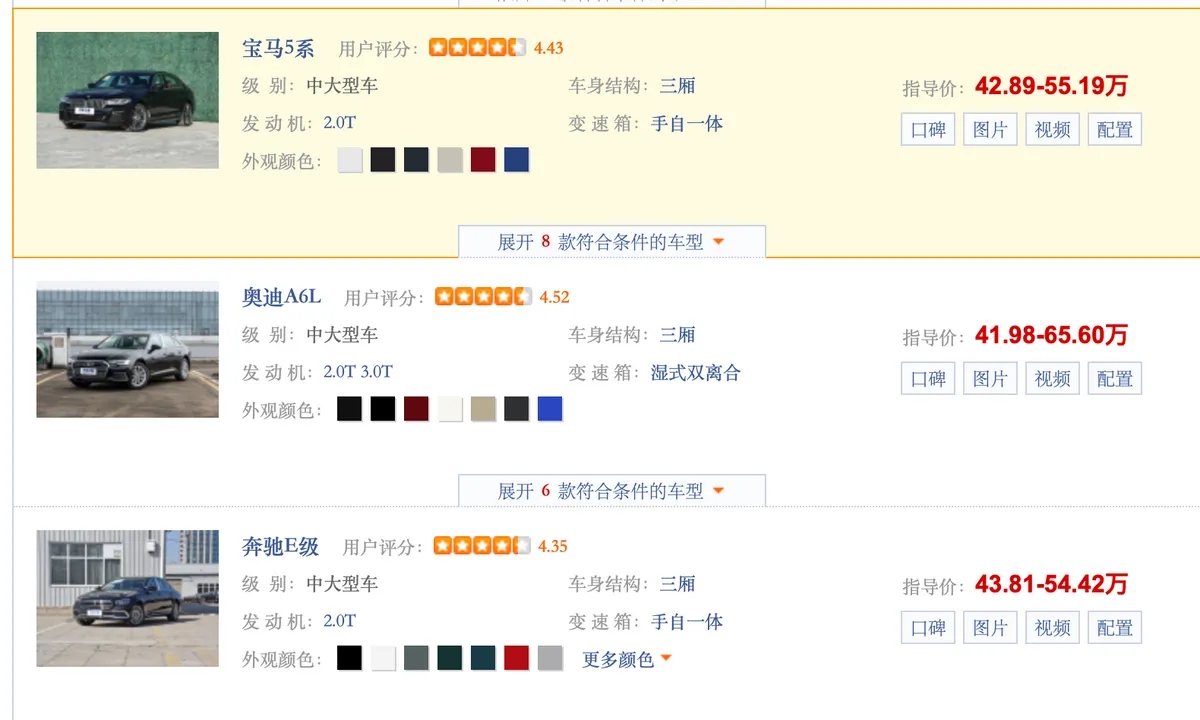Viewport: 1200px width, 720px height.
Task: Open the 宝马5系 car thumbnail image
Action: coord(127,100)
